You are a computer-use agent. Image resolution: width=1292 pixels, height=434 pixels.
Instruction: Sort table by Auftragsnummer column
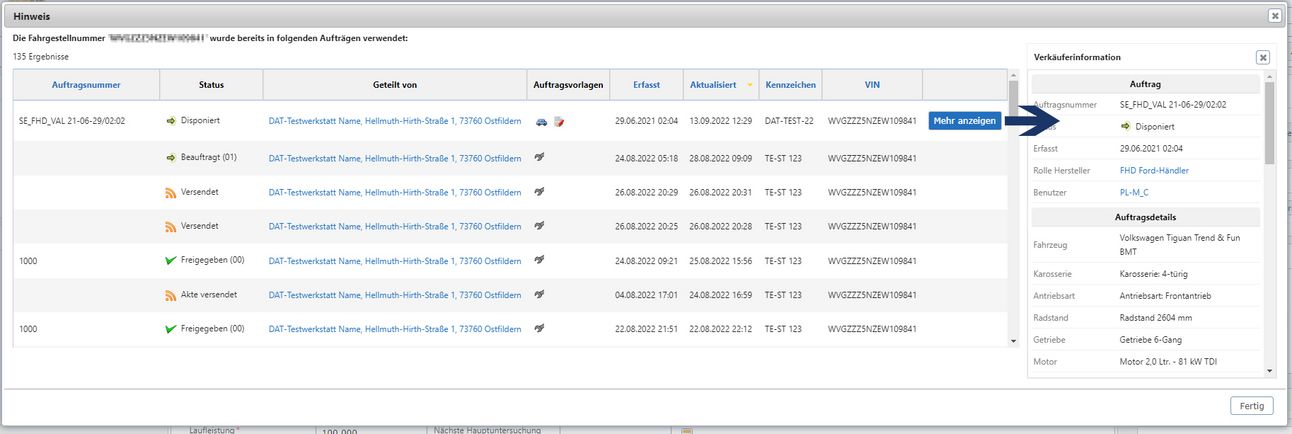click(x=85, y=85)
